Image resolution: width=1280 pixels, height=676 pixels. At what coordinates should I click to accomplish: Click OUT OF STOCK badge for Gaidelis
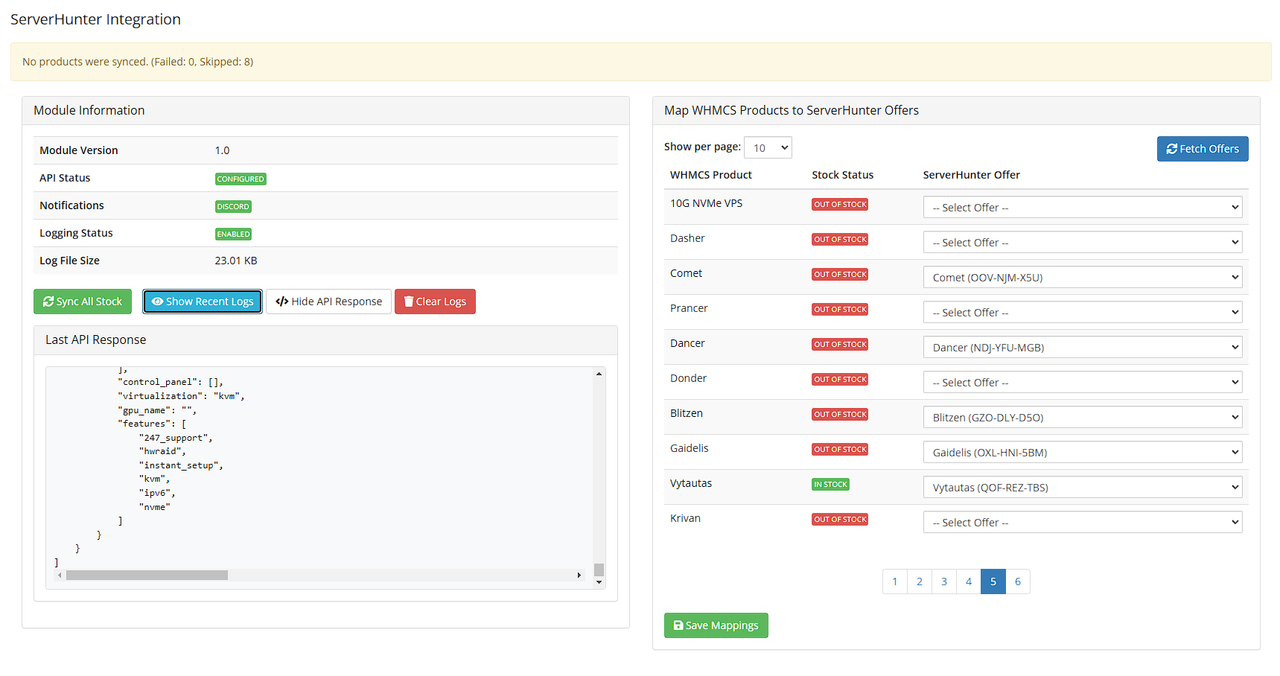[840, 449]
